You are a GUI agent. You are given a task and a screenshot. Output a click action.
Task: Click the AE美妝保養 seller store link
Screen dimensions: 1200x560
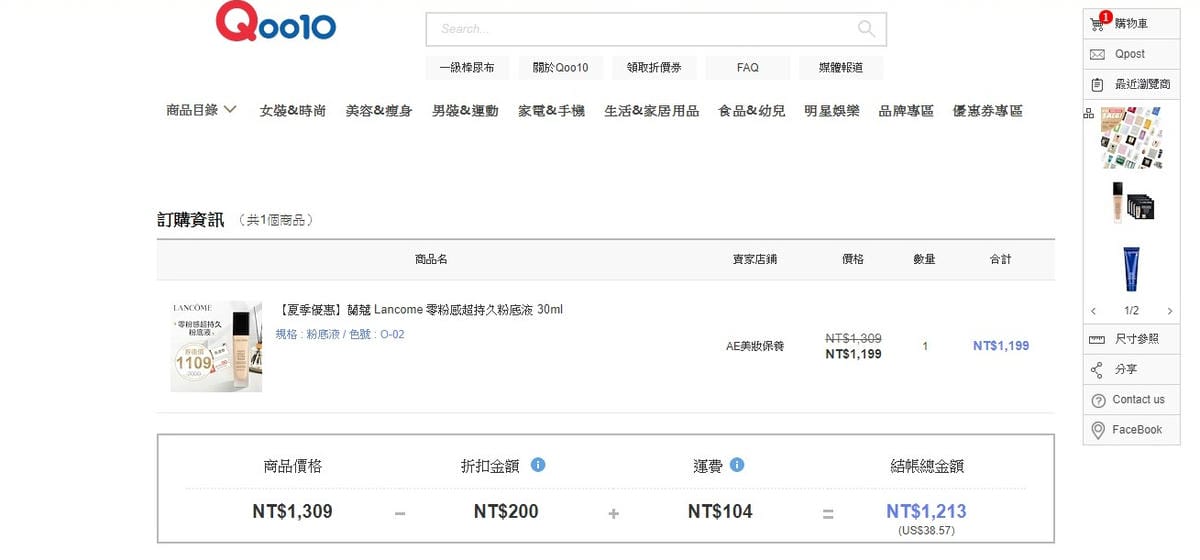click(x=755, y=346)
